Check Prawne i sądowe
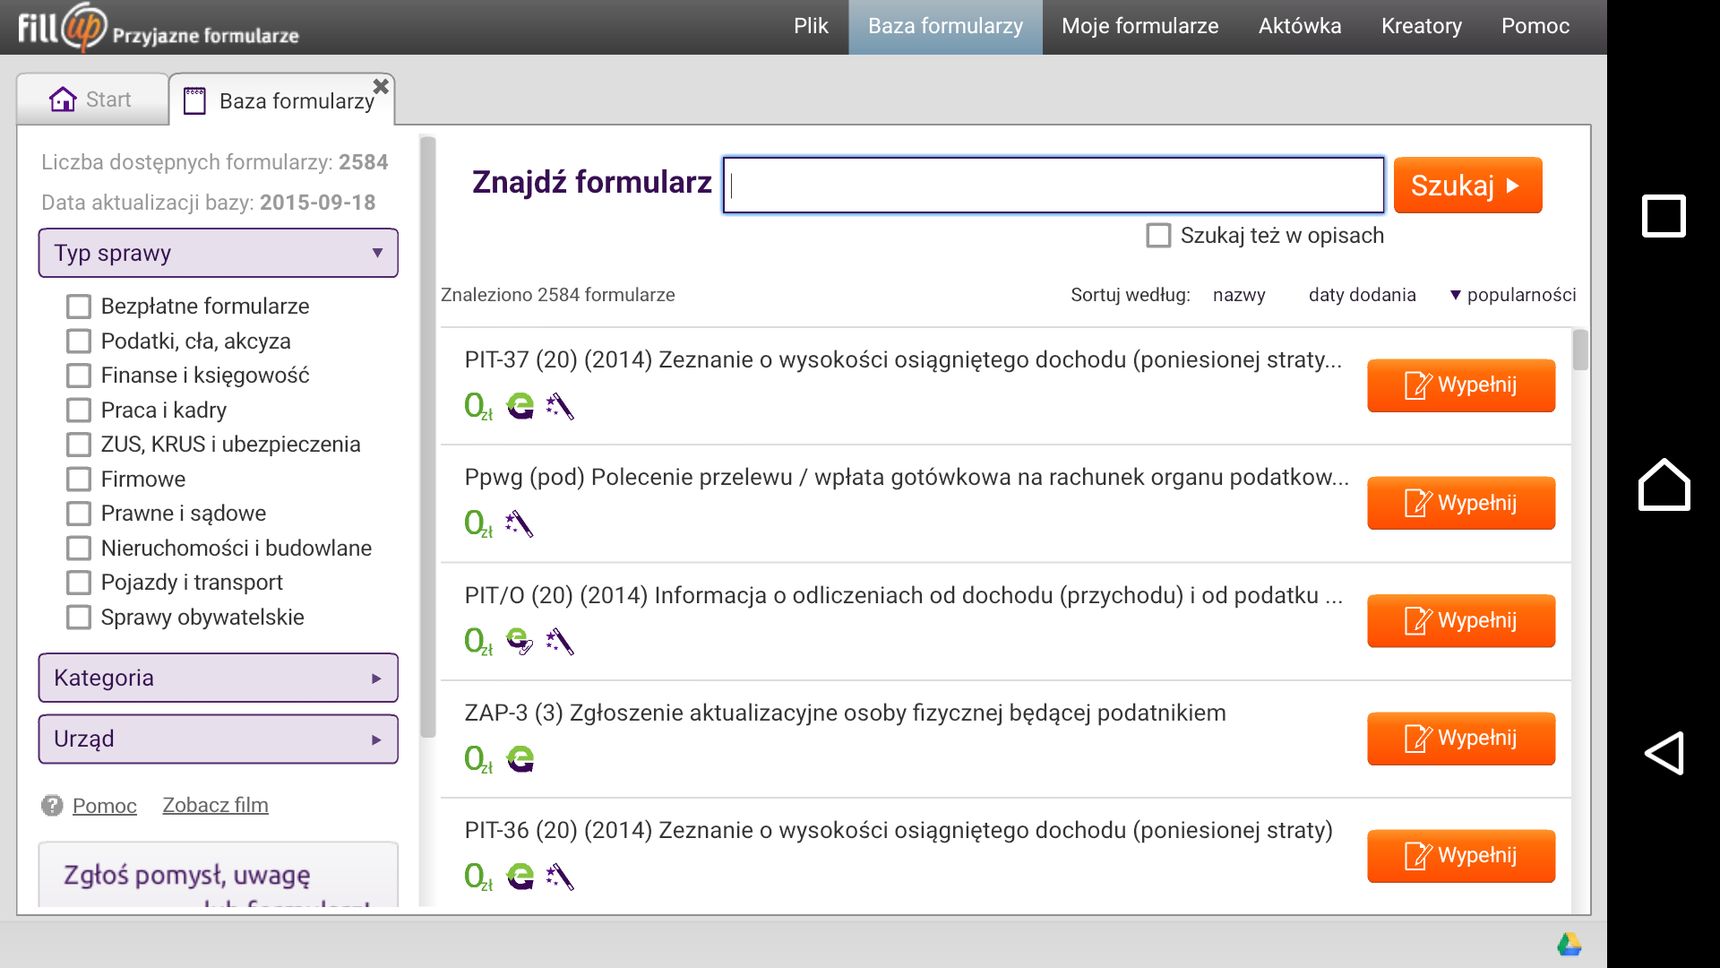This screenshot has height=968, width=1720. (78, 513)
